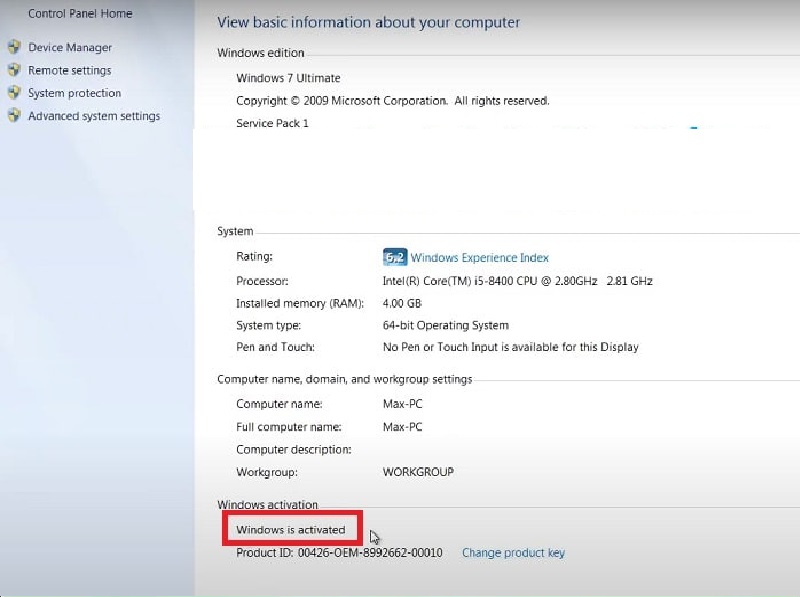Open System protection link

click(x=74, y=93)
